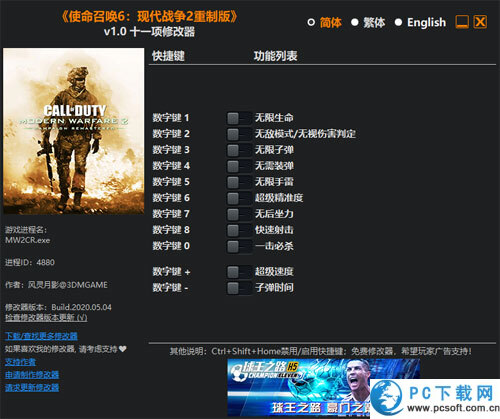Screen dimensions: 500x419
Task: Enable 超级速度 toggle
Action: coord(239,272)
